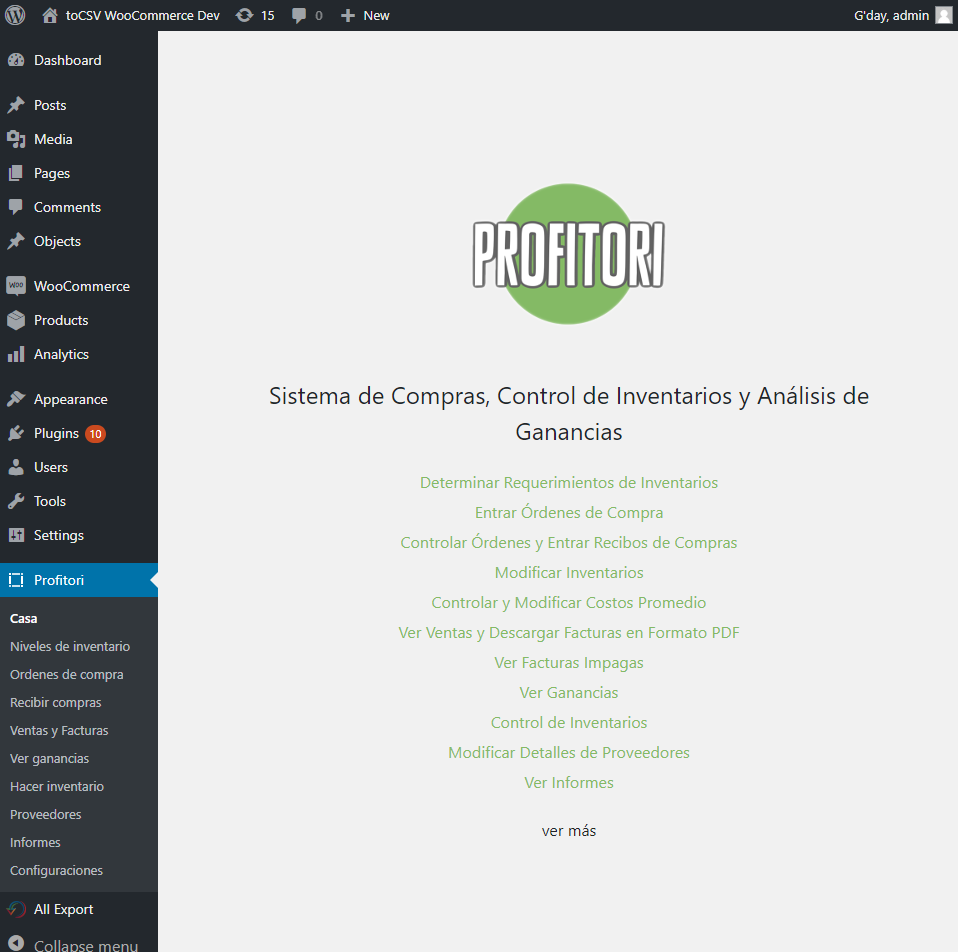Select the Casa submenu item
958x952 pixels.
tap(24, 618)
